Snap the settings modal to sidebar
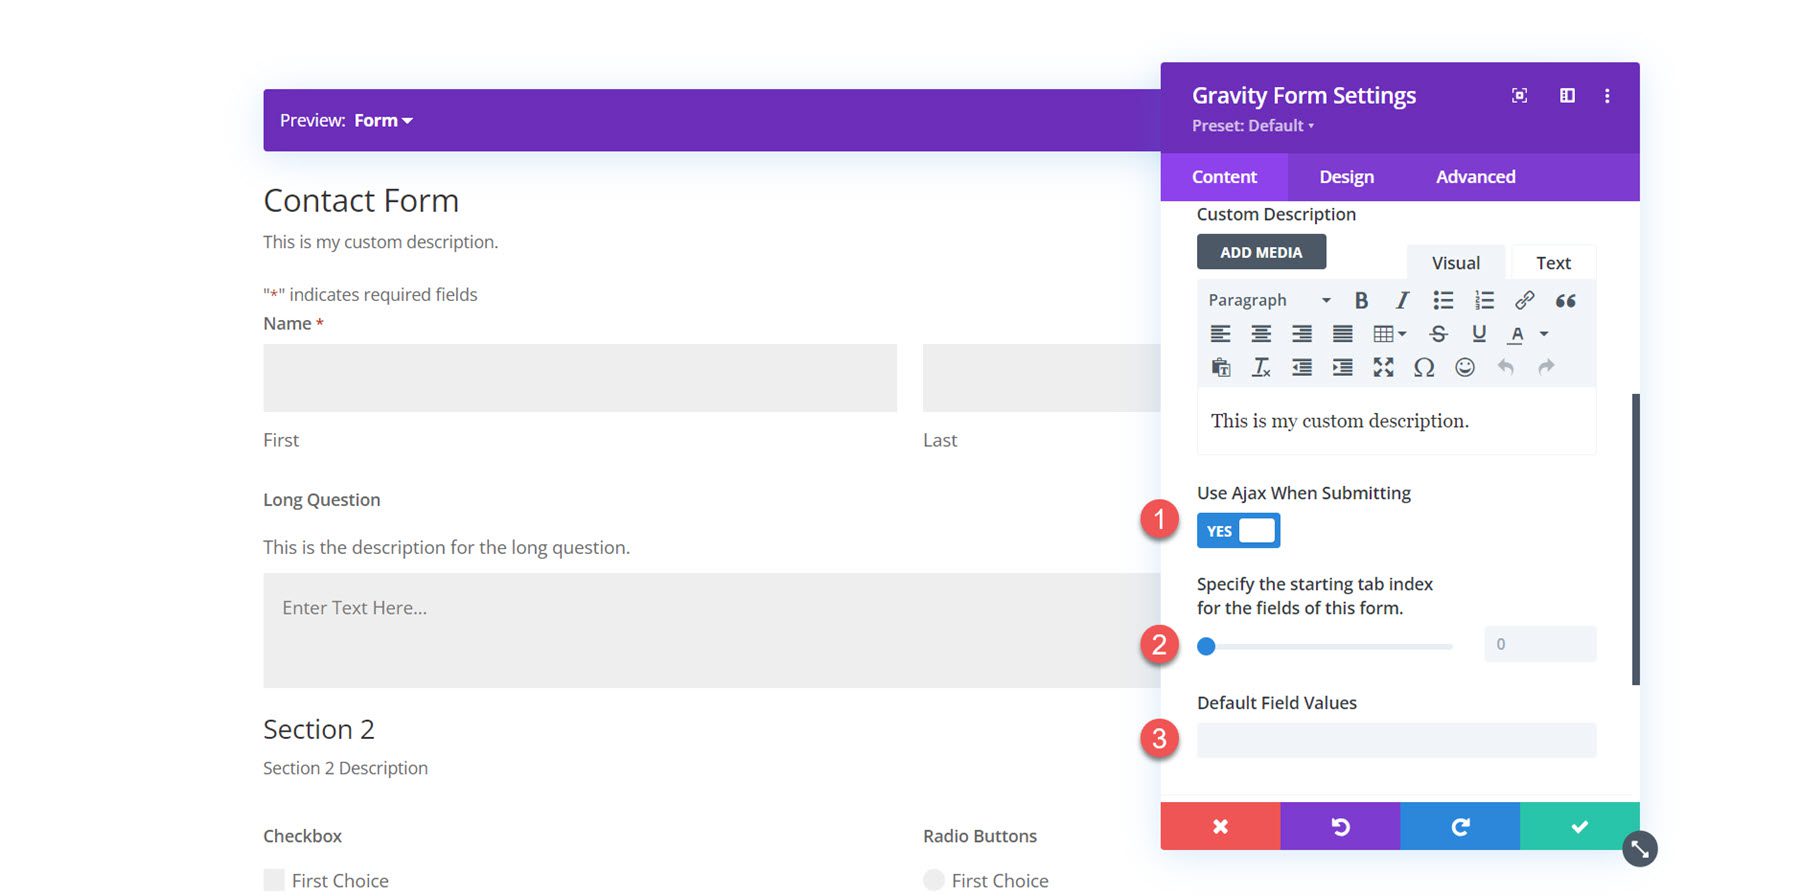 (x=1567, y=95)
